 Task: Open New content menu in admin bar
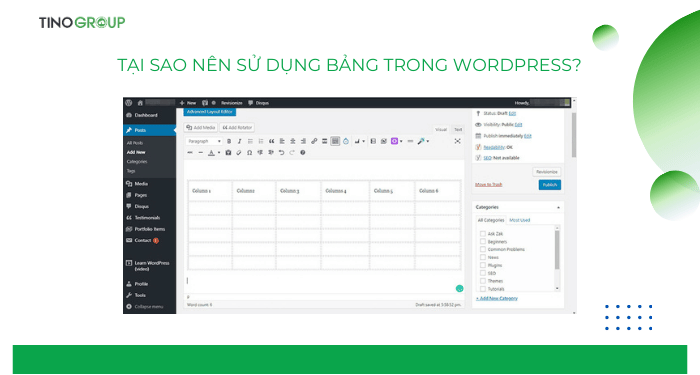(188, 103)
